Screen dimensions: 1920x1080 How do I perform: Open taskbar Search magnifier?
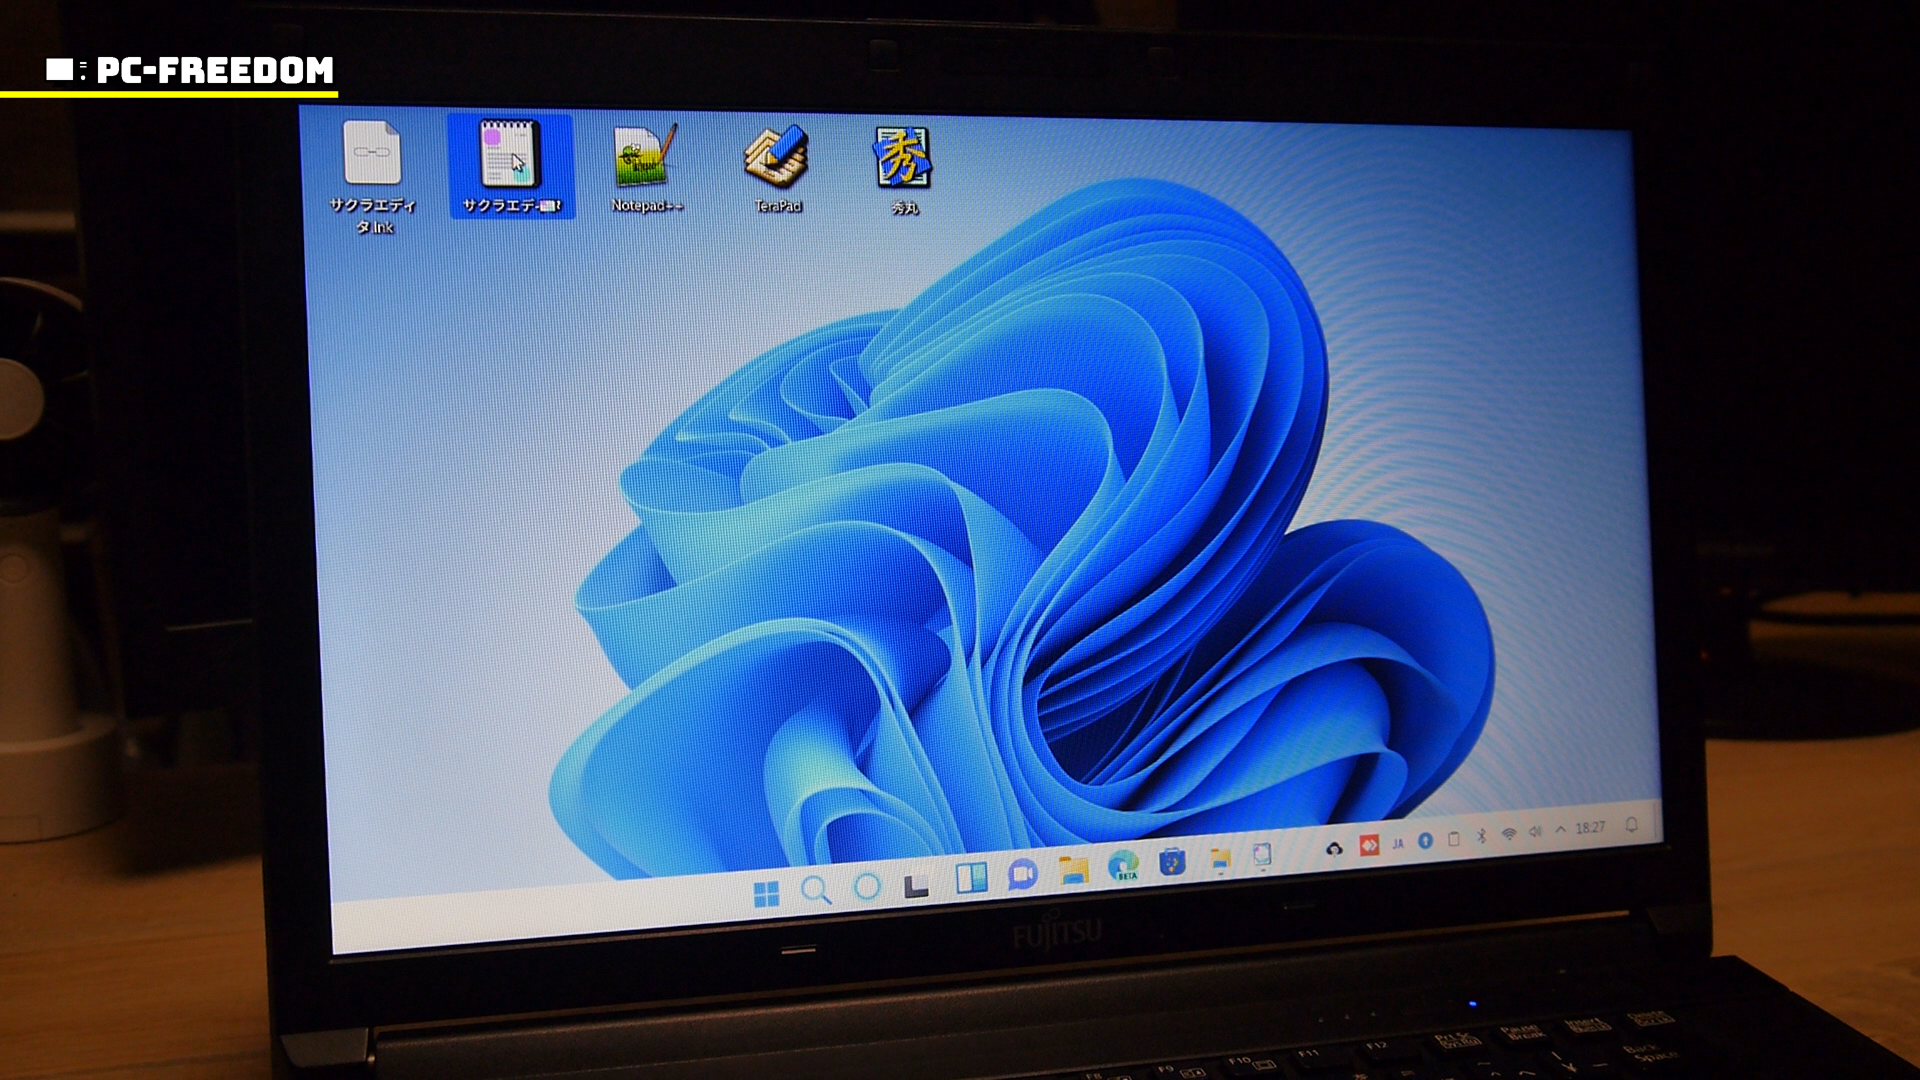(816, 890)
